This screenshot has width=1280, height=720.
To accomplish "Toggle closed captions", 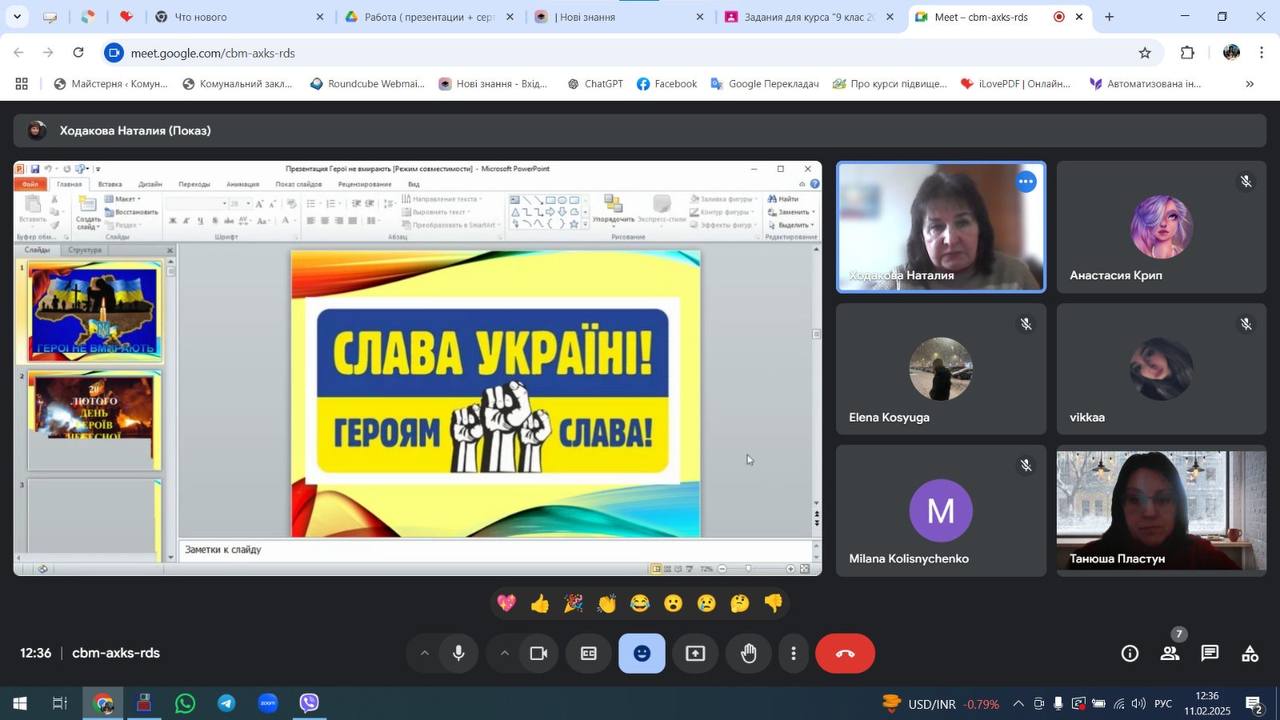I will [589, 653].
